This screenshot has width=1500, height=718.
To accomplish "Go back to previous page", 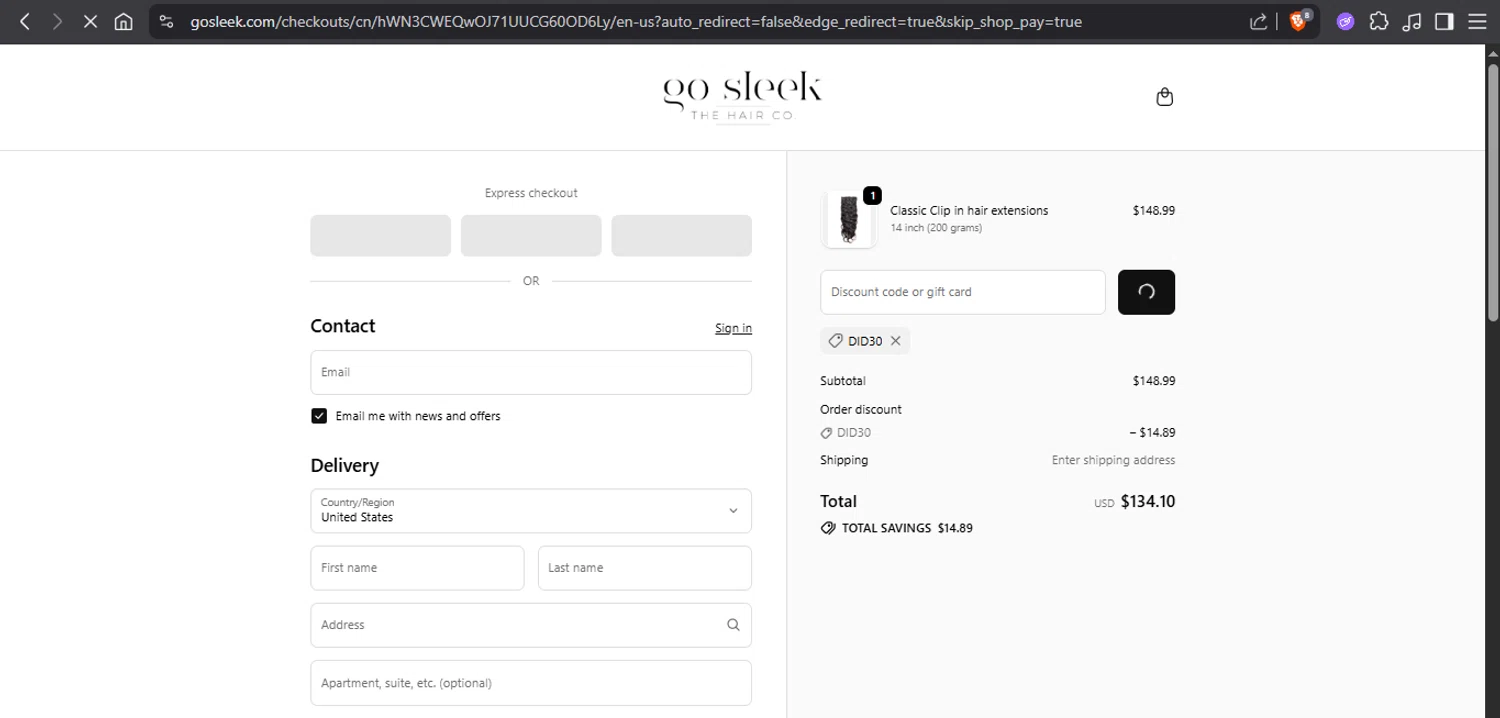I will pyautogui.click(x=25, y=21).
